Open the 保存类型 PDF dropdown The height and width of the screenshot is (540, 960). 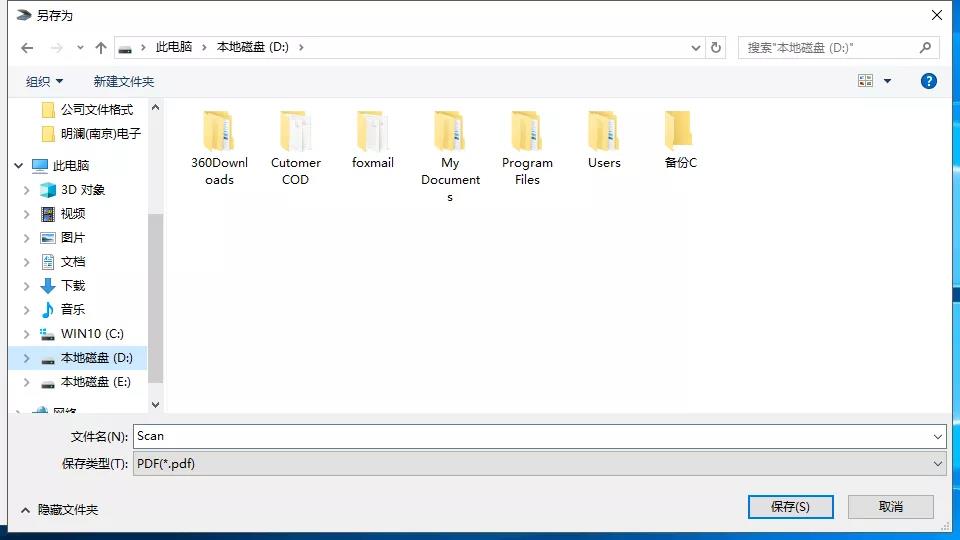539,464
